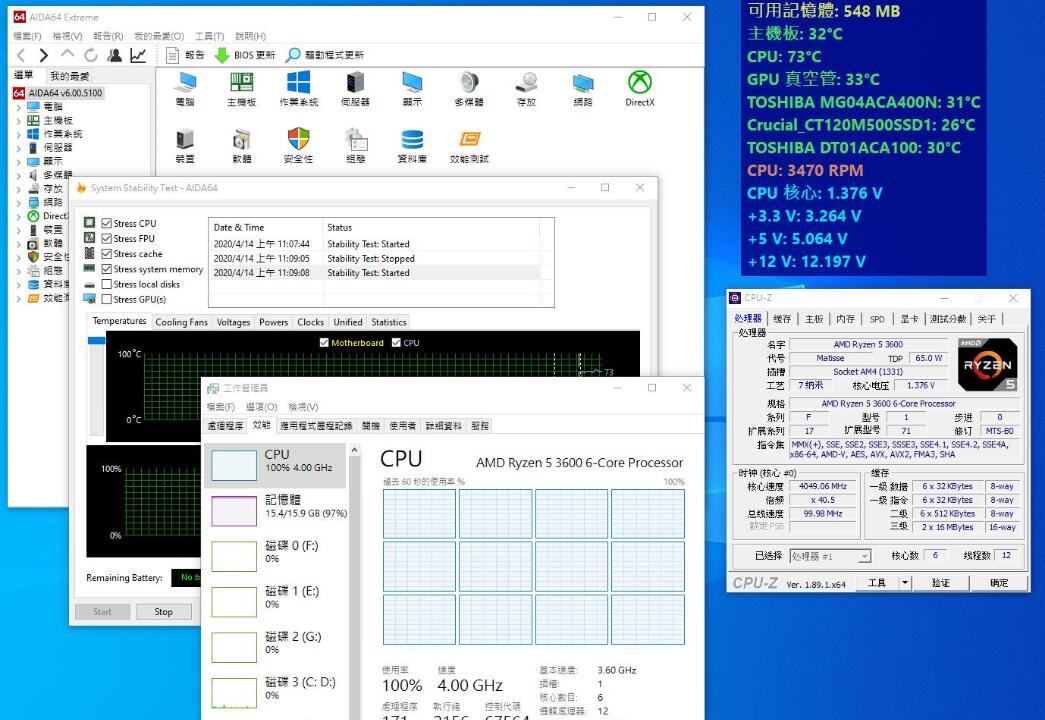This screenshot has width=1045, height=720.
Task: Open the Devices icon in AIDA64
Action: click(185, 146)
